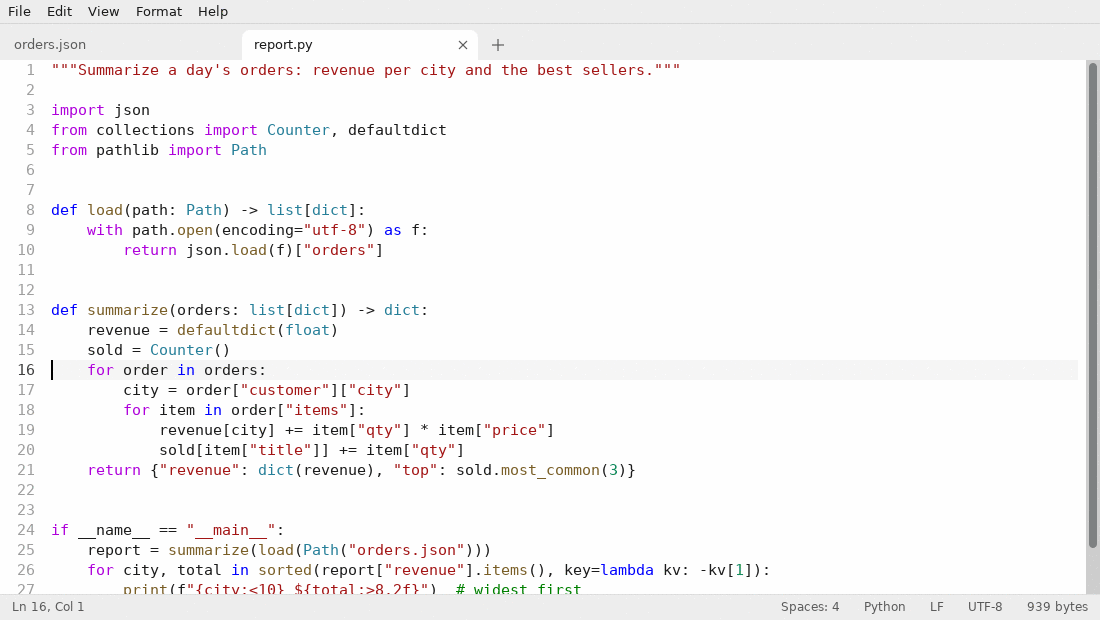Close the report.py tab

coord(463,45)
